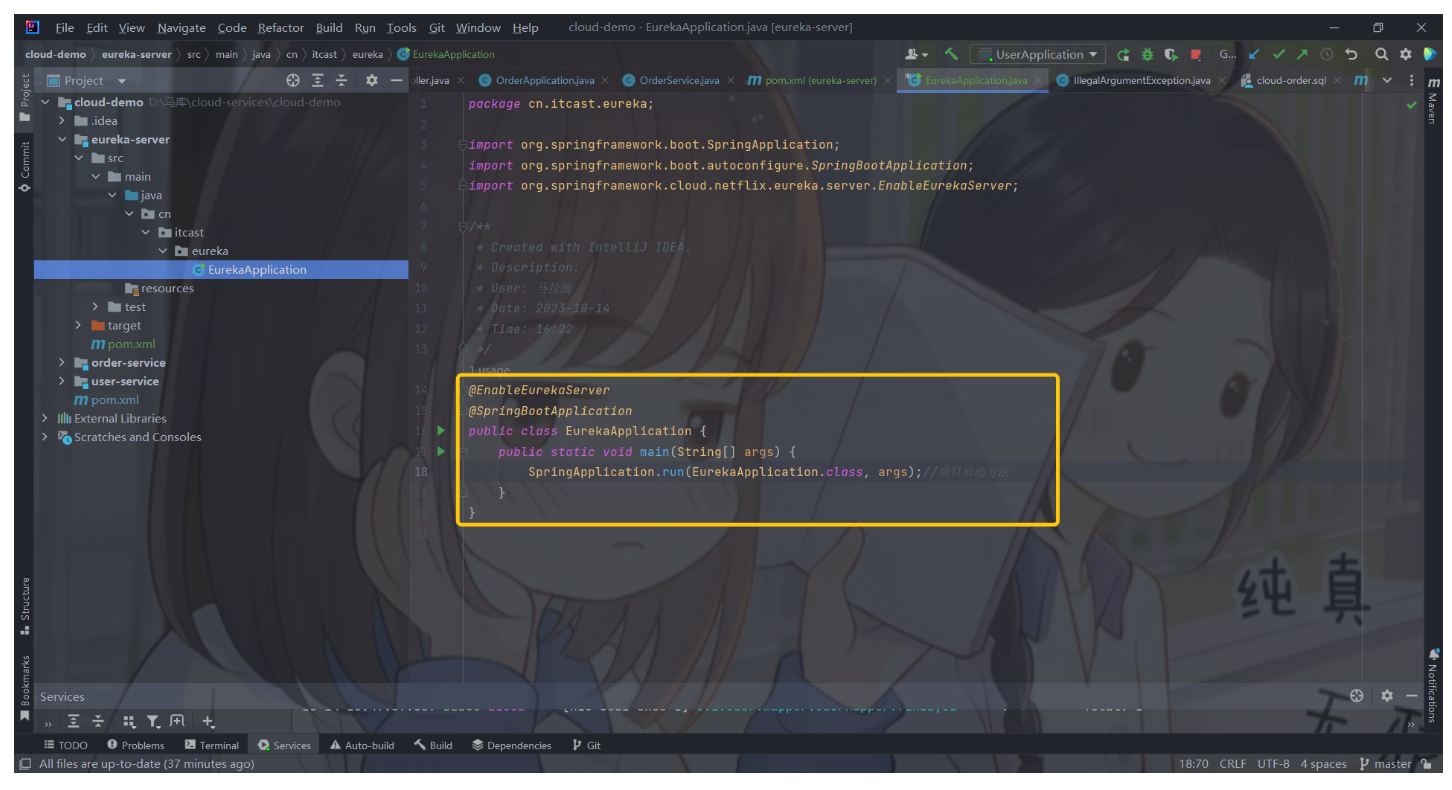Open the Auto-build tool window
The height and width of the screenshot is (790, 1452).
point(363,745)
